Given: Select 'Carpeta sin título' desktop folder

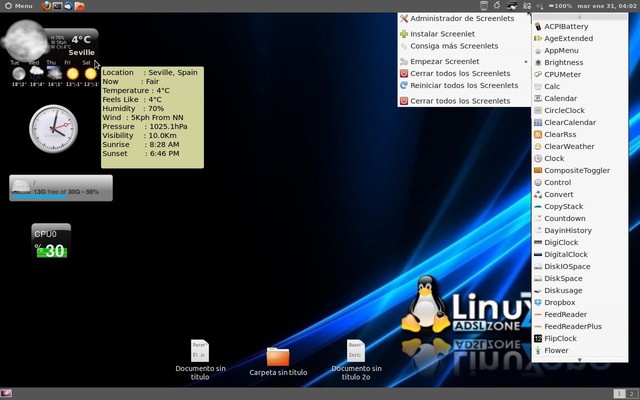Looking at the screenshot, I should click(x=278, y=362).
